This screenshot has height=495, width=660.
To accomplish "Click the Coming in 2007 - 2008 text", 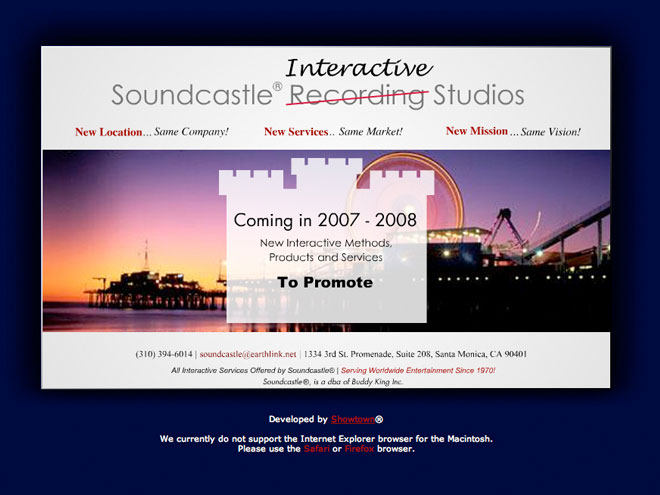I will tap(325, 220).
